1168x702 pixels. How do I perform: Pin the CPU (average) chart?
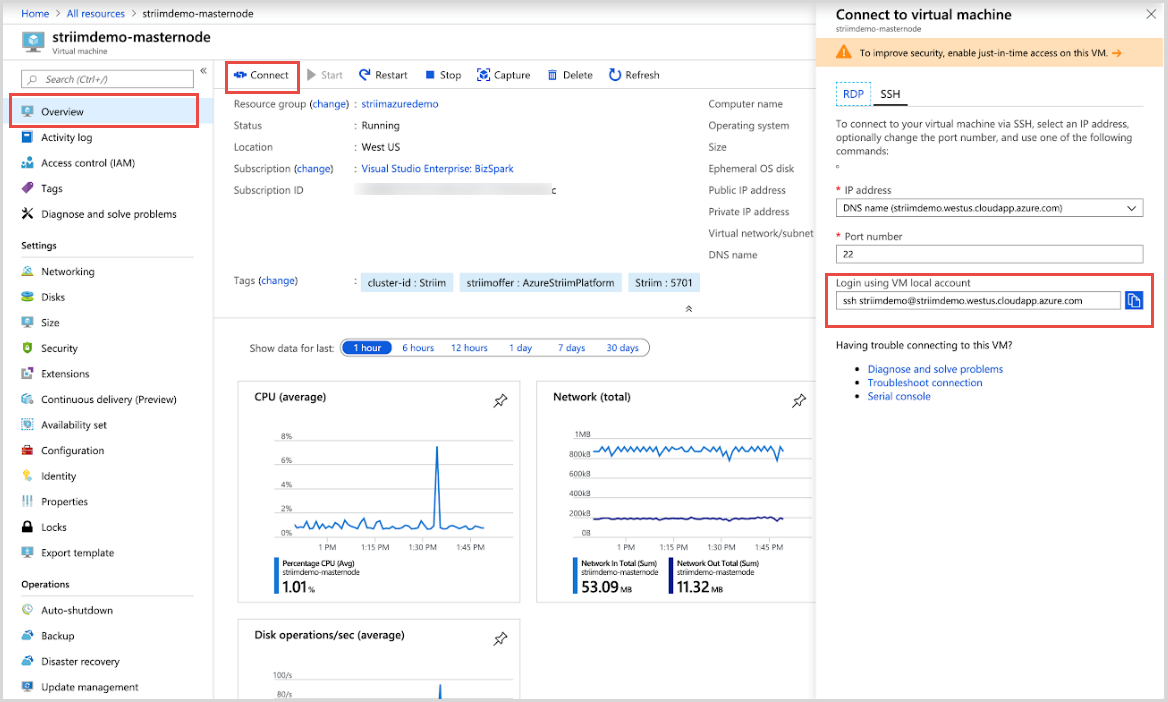point(501,400)
